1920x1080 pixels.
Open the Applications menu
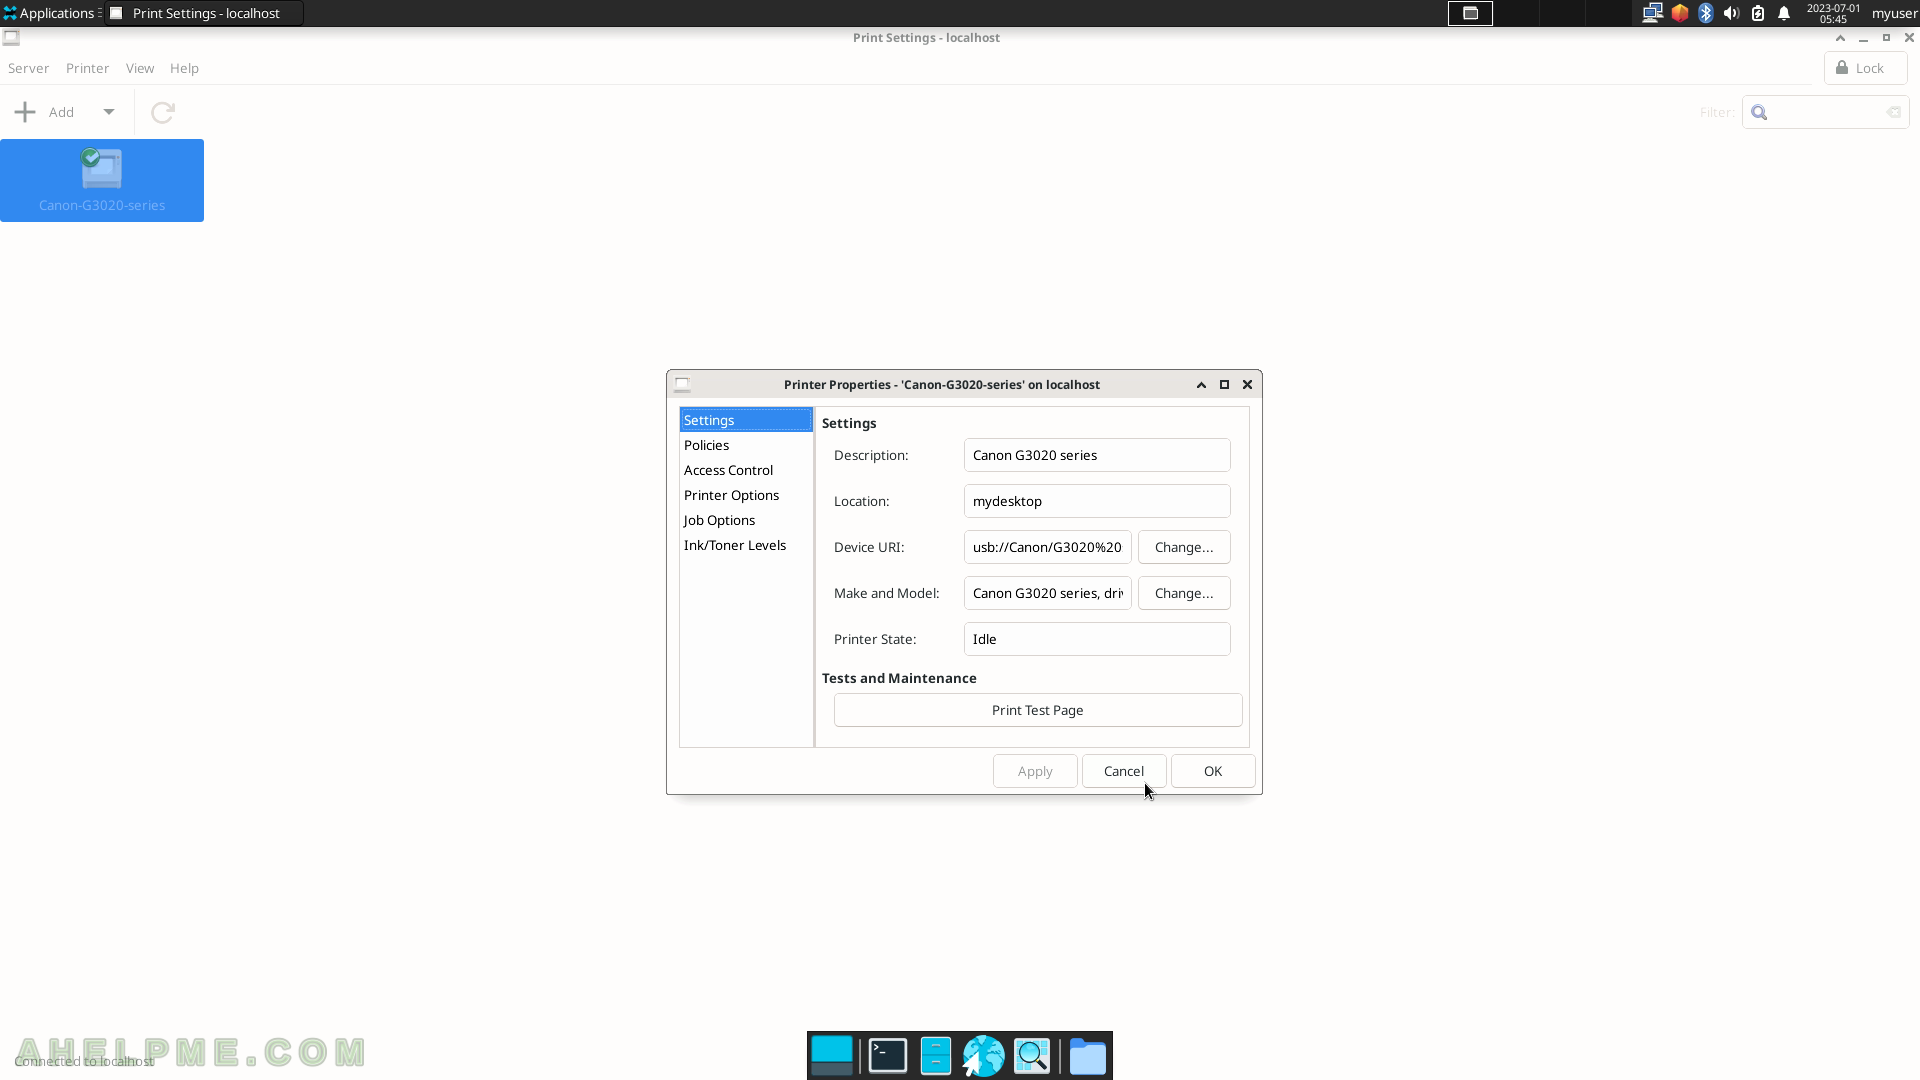click(x=49, y=13)
